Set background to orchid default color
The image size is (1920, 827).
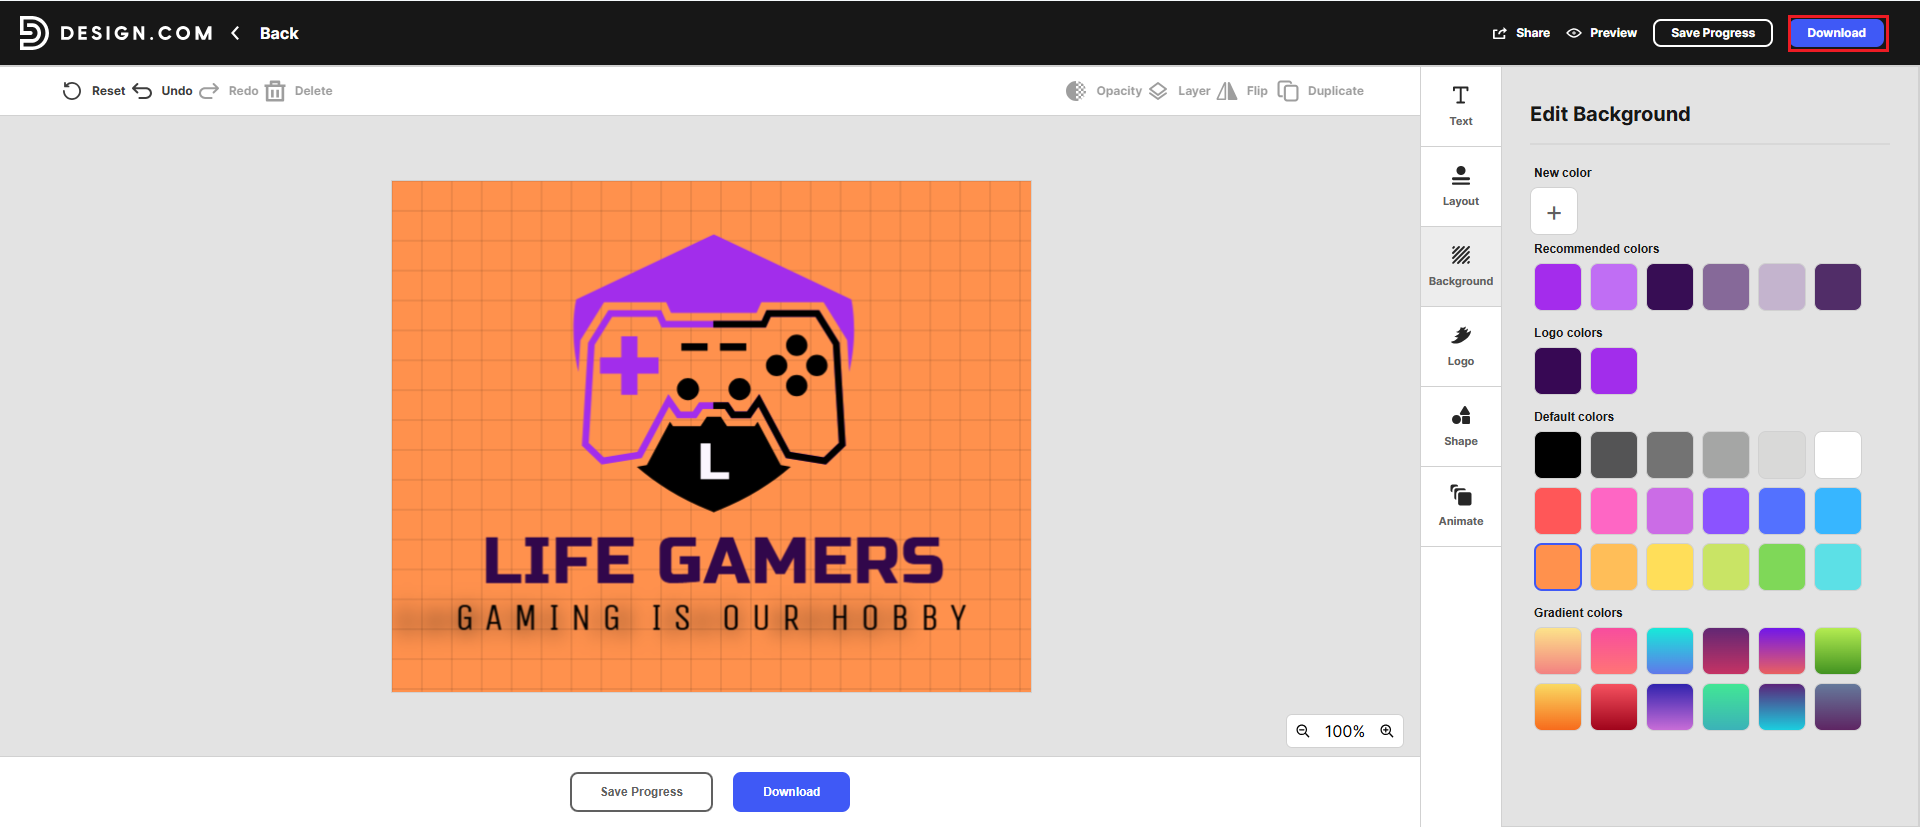click(1670, 511)
